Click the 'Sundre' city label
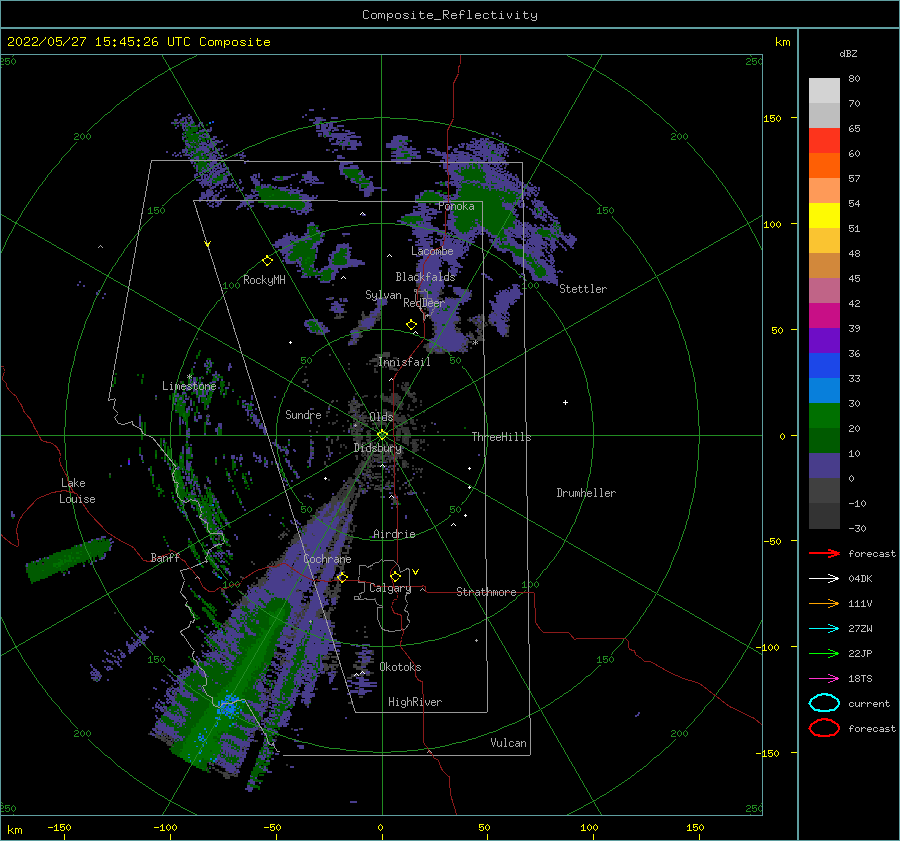 (x=303, y=414)
